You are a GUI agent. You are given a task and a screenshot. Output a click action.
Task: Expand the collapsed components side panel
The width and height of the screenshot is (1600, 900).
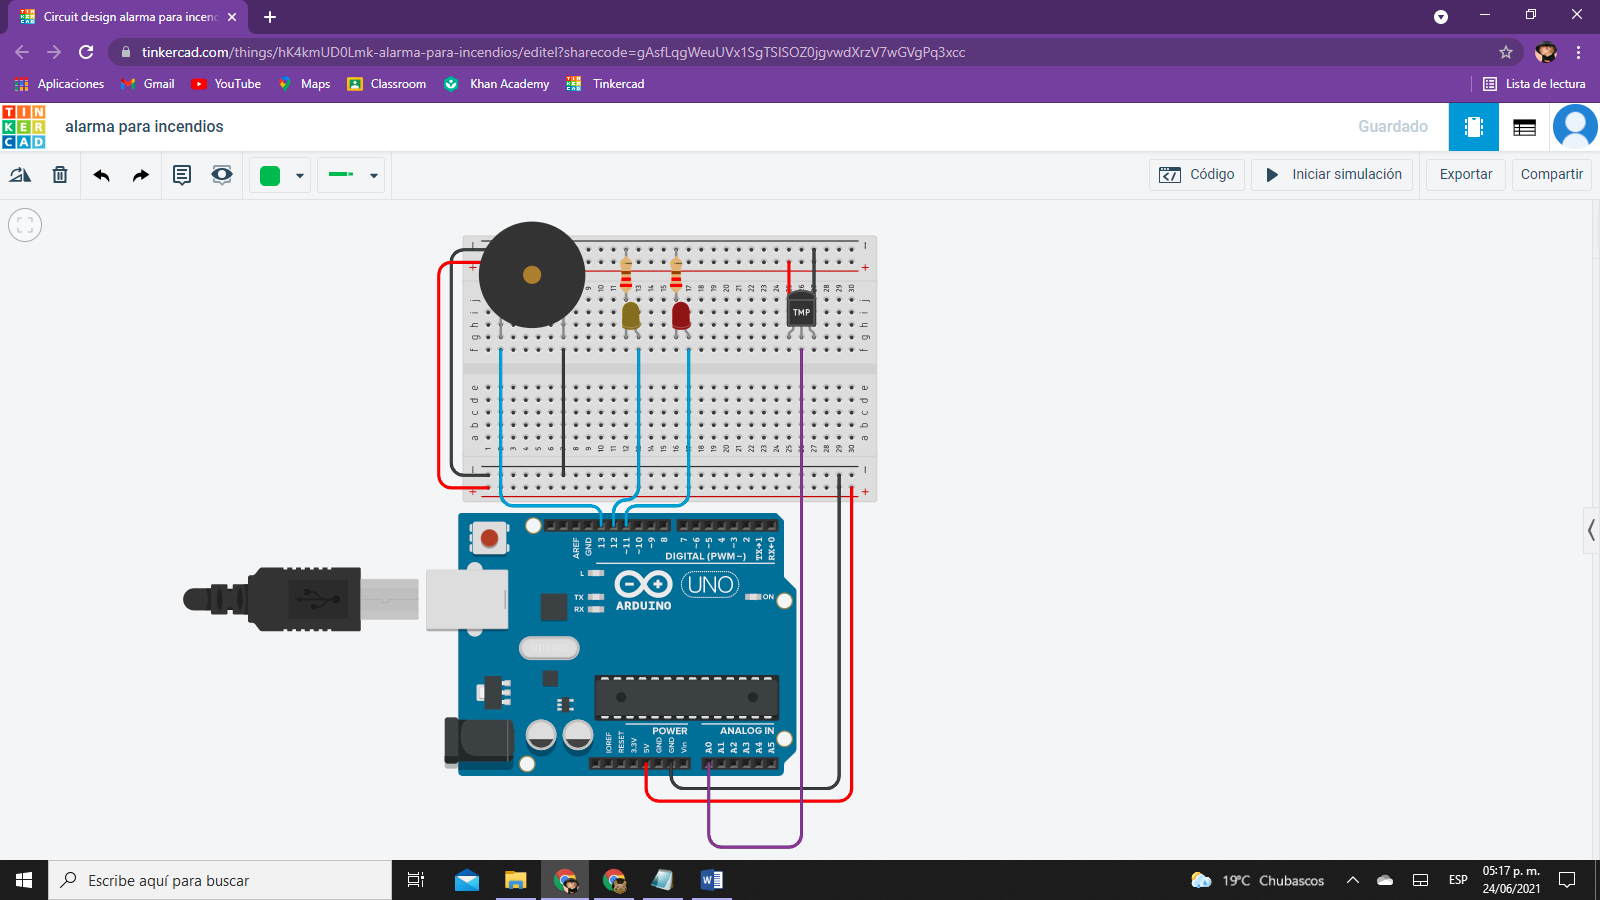[1590, 530]
